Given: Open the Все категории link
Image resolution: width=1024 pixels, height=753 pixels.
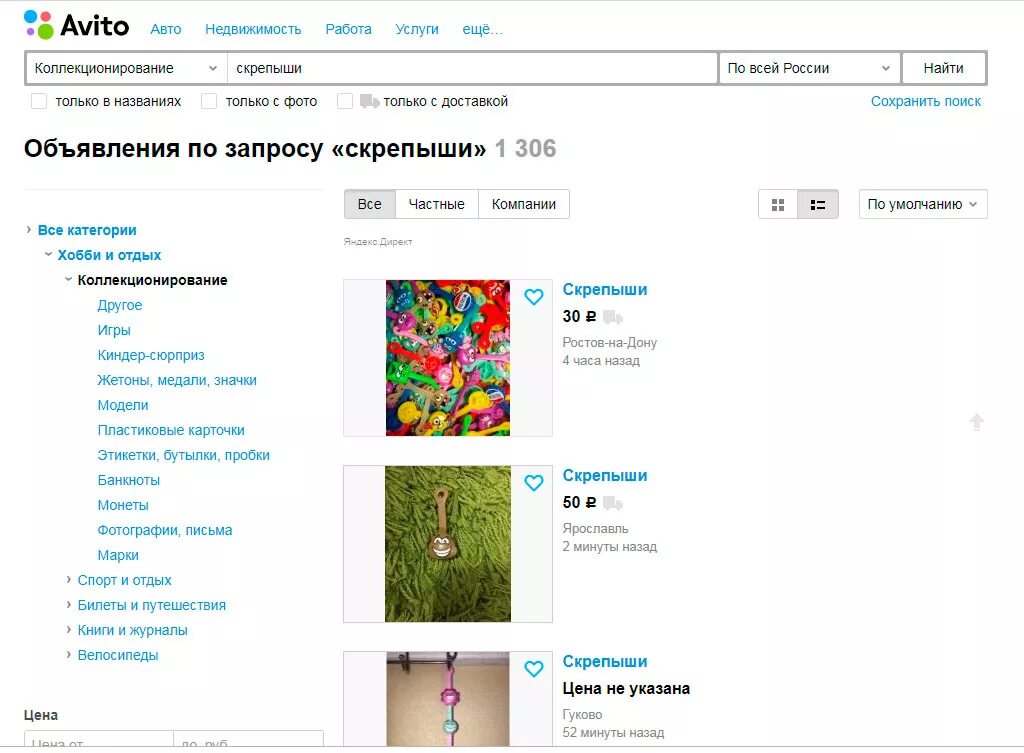Looking at the screenshot, I should click(x=87, y=230).
